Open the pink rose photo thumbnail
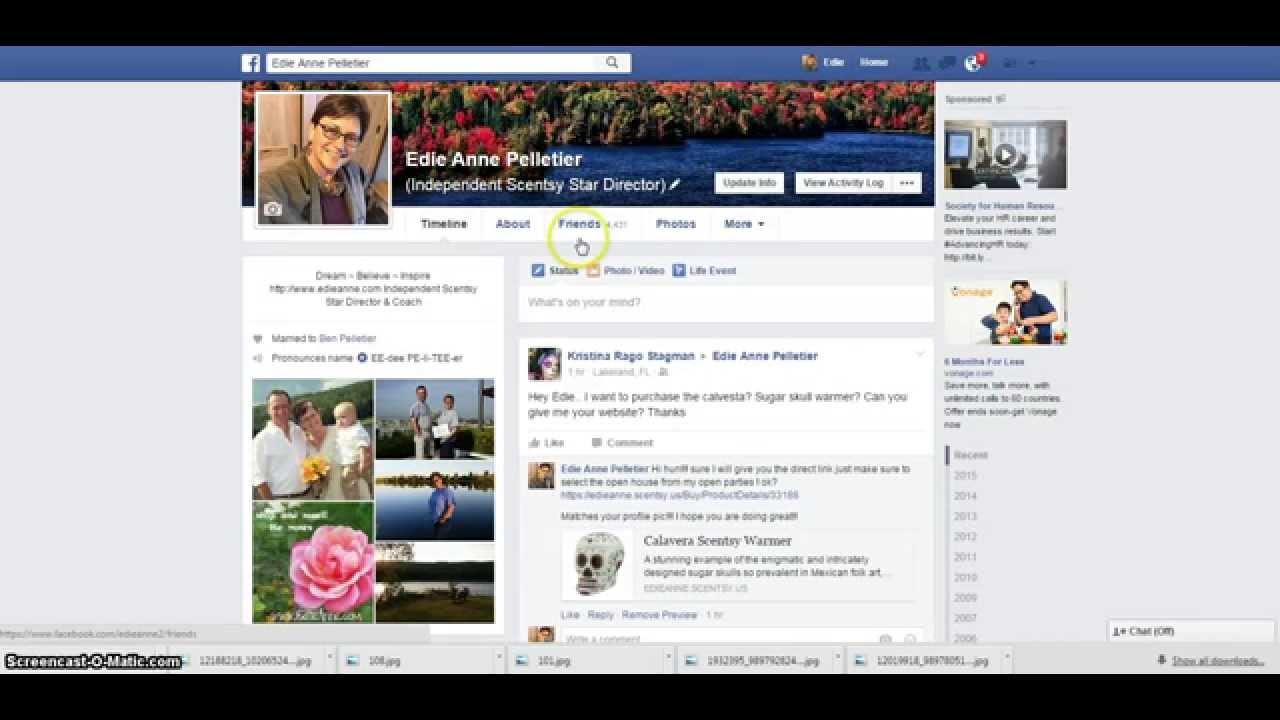The height and width of the screenshot is (720, 1280). 313,562
